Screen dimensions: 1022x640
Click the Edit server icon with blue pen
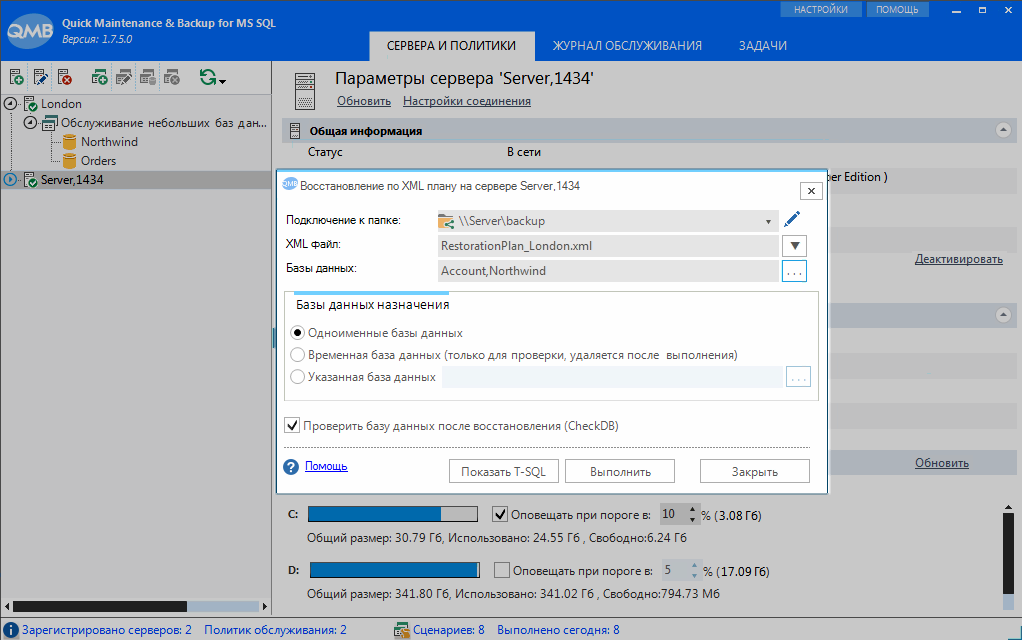click(x=40, y=78)
